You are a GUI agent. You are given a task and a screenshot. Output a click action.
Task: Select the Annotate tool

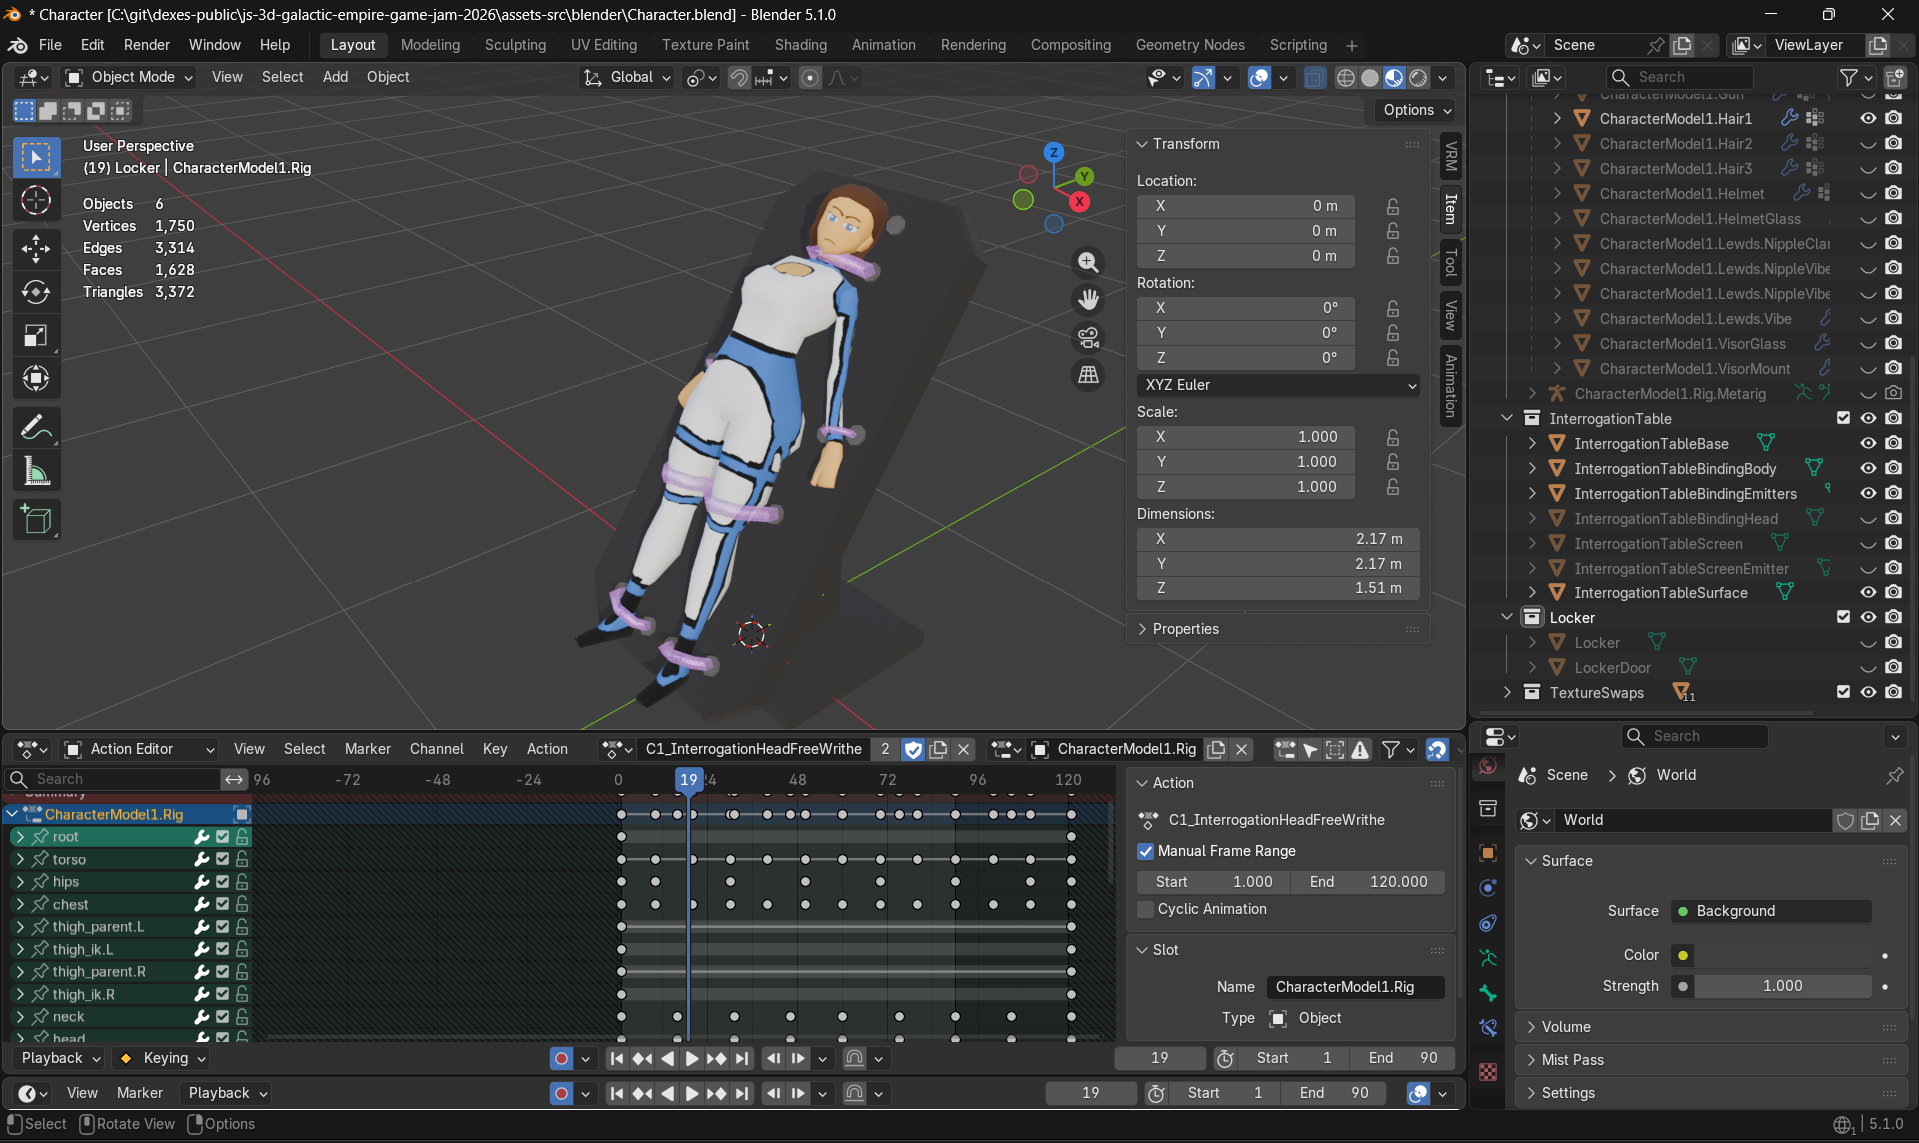(36, 428)
